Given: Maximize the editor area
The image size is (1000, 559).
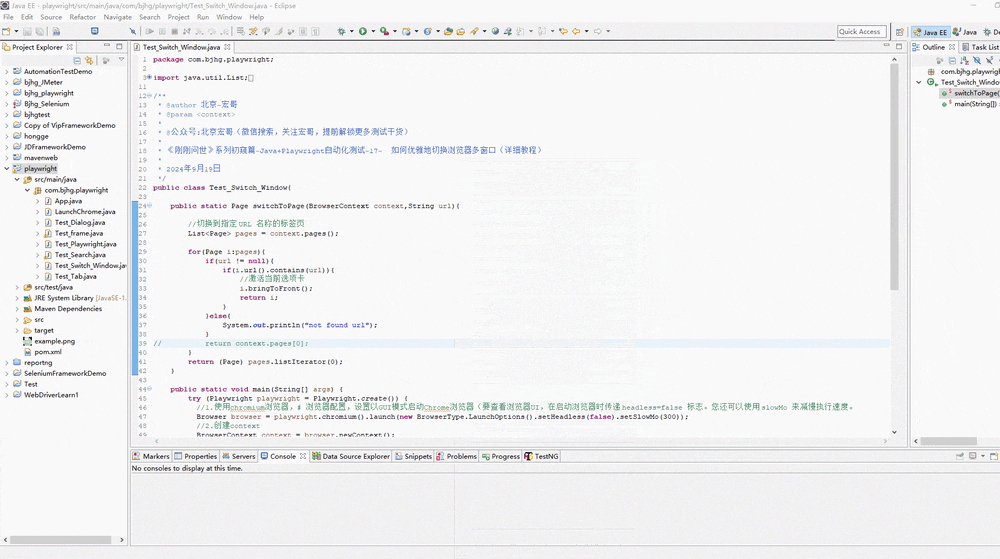Looking at the screenshot, I should click(899, 46).
